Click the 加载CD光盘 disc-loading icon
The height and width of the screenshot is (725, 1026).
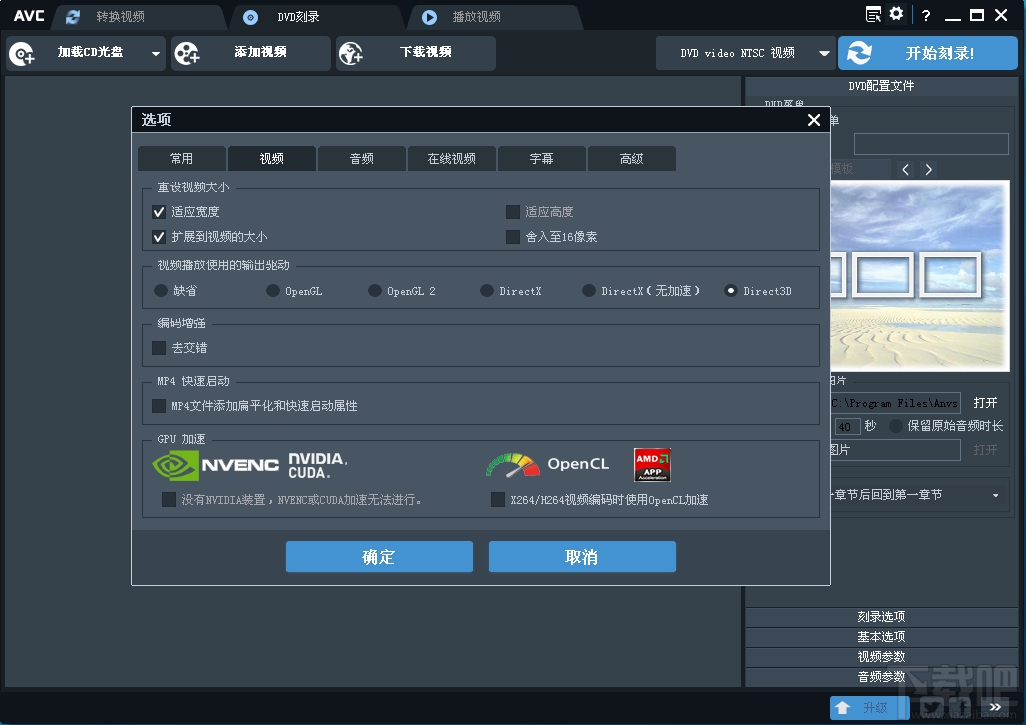coord(23,53)
